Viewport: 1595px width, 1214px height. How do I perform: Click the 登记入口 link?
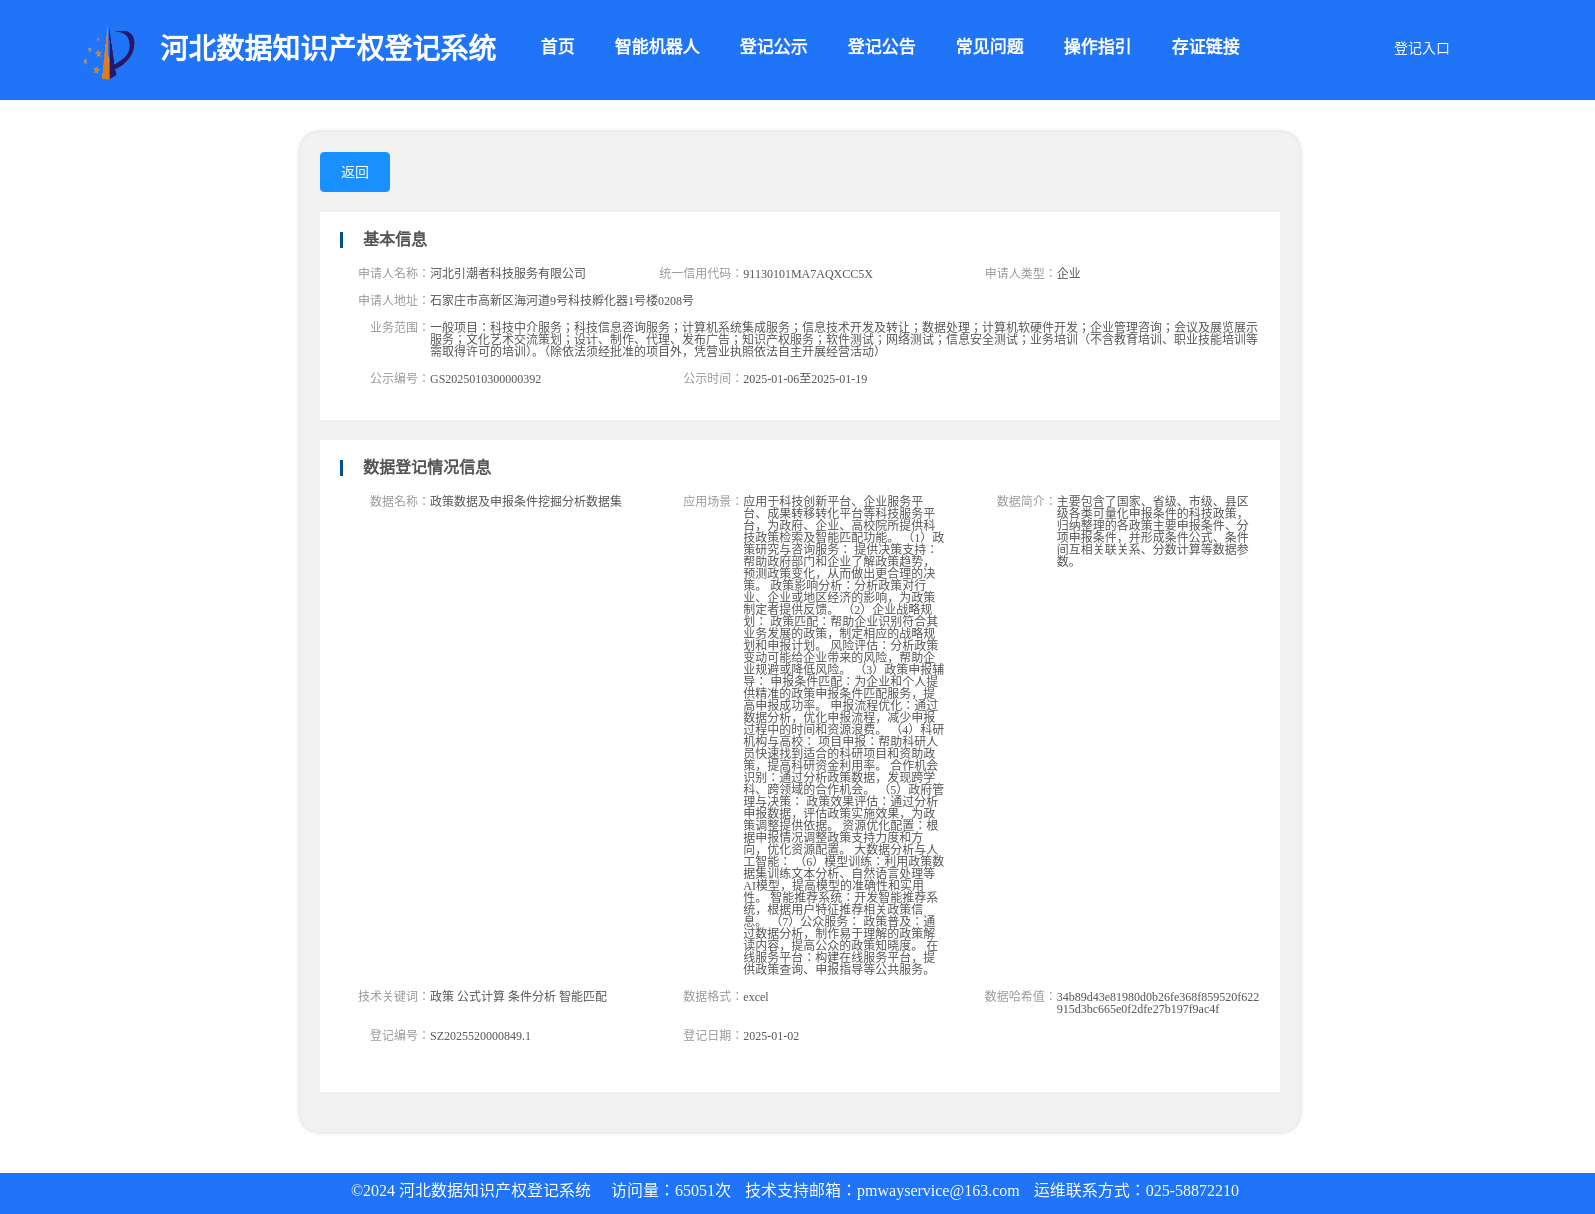click(x=1421, y=48)
